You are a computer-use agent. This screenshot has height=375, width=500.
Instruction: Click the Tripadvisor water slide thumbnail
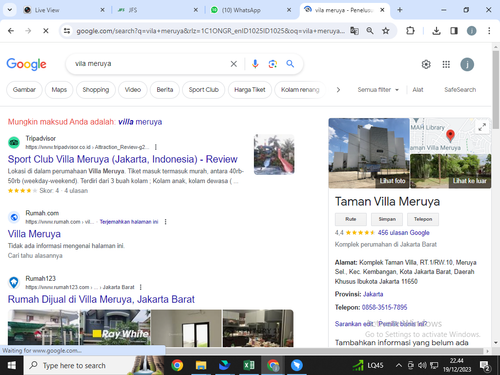tap(274, 154)
